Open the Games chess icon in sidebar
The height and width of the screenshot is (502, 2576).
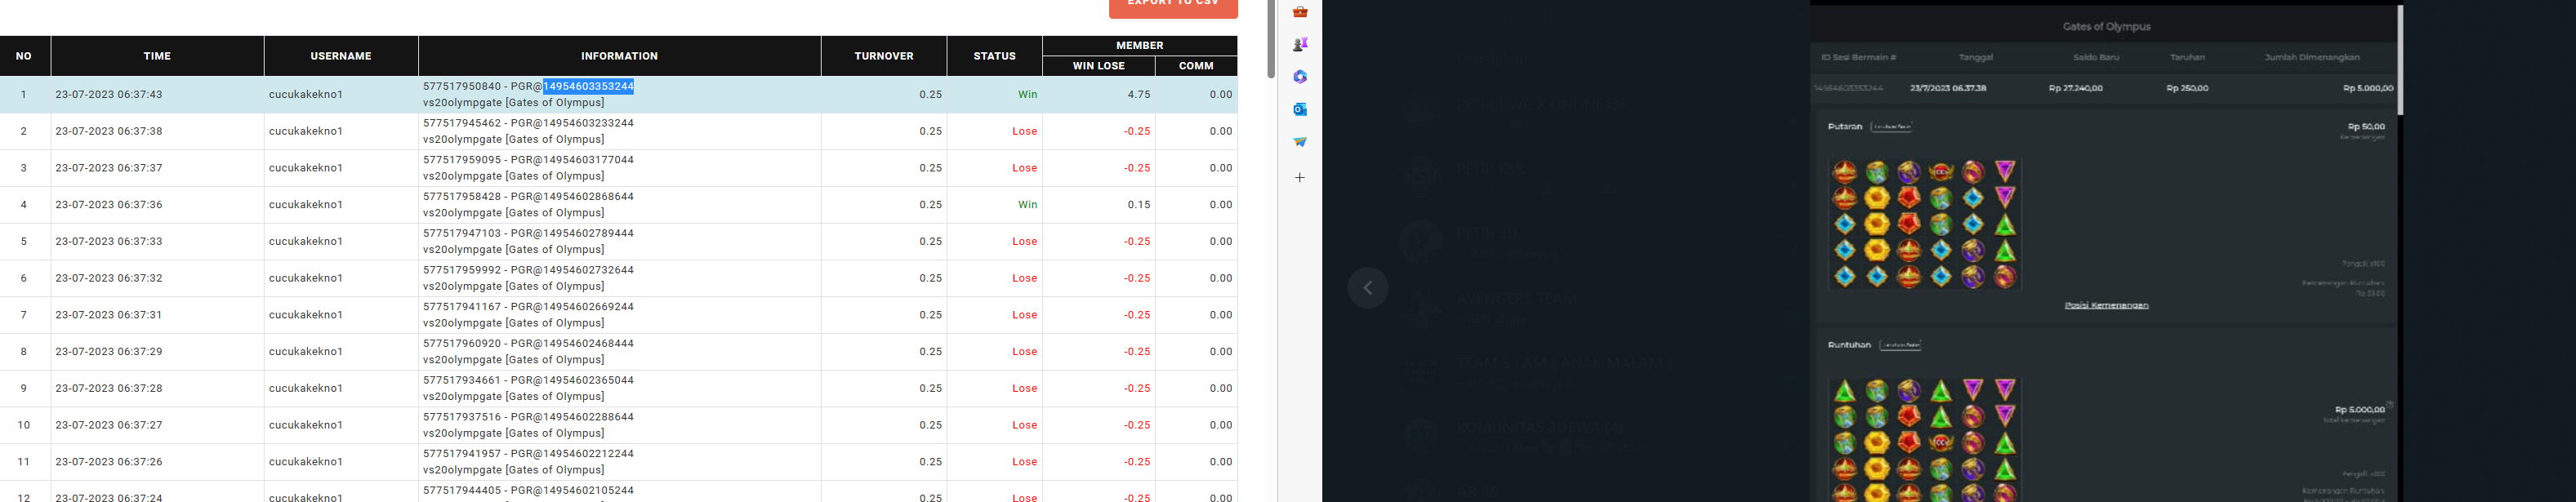click(1300, 44)
